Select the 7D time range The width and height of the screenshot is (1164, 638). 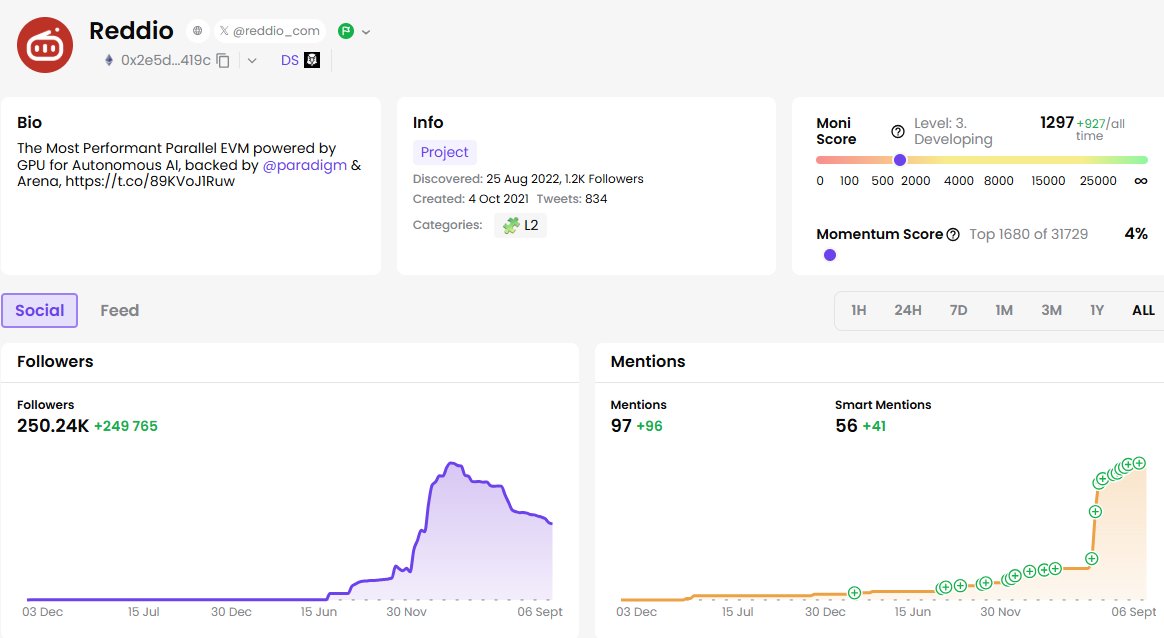coord(958,310)
